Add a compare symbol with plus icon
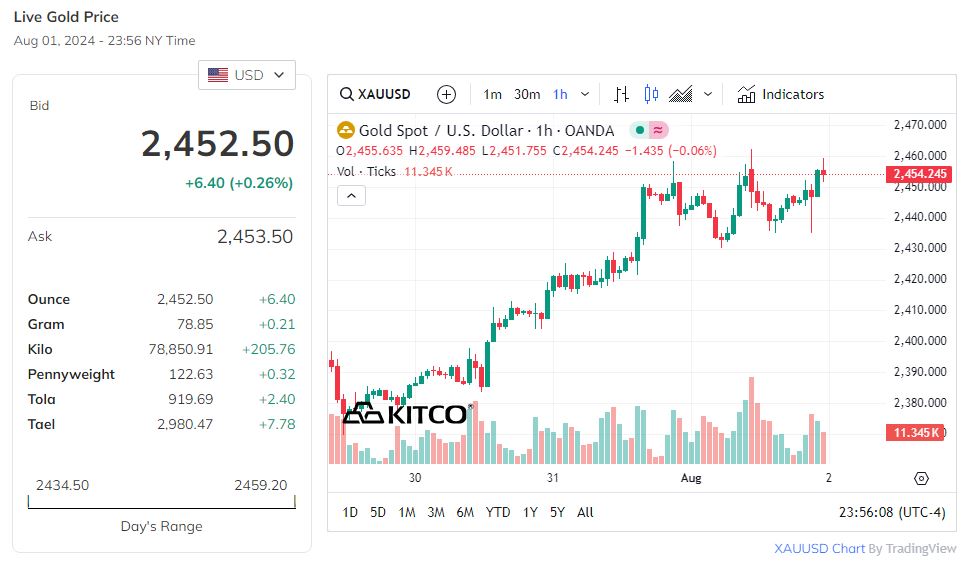Viewport: 968px width, 566px height. [x=447, y=95]
